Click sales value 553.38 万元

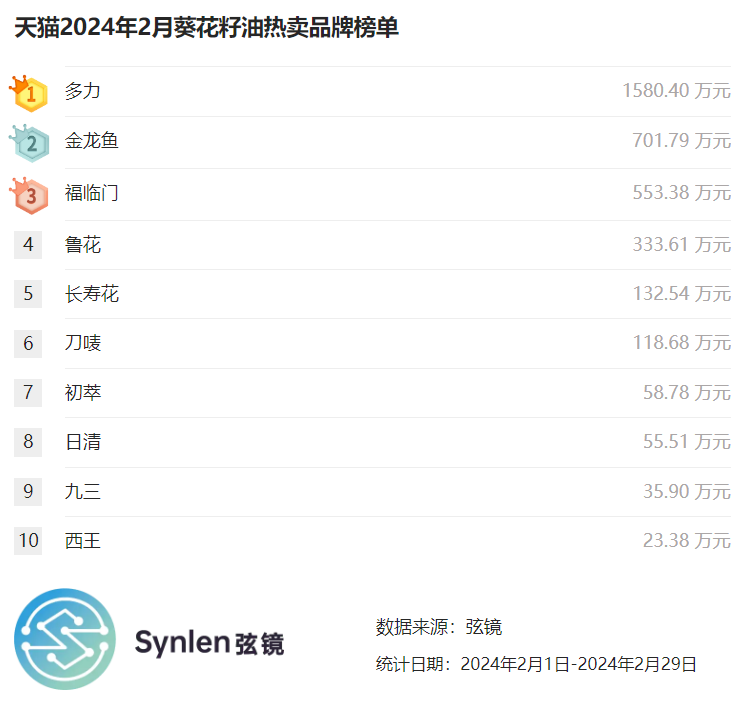point(681,192)
